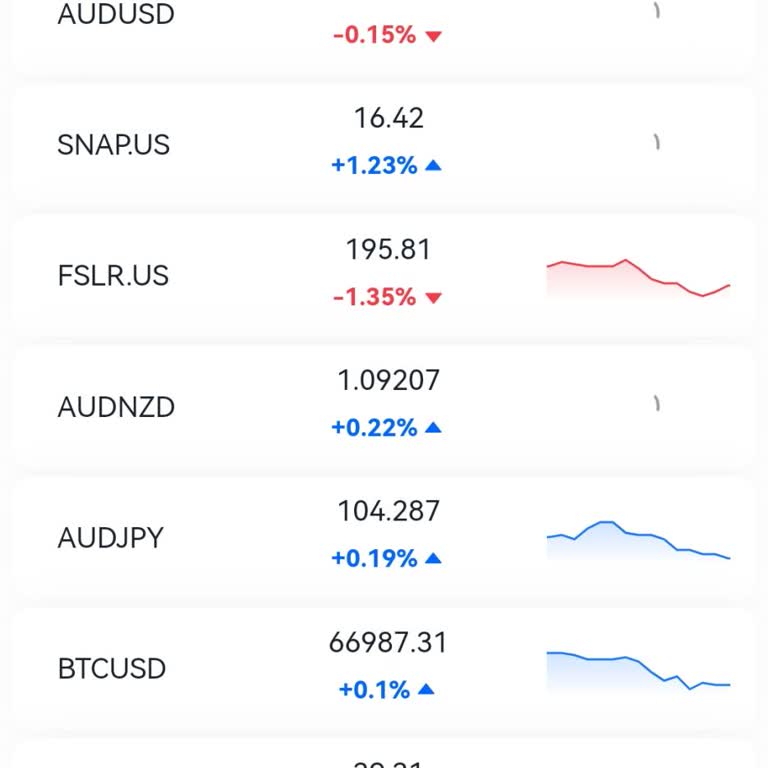This screenshot has height=768, width=768.
Task: Select the FSLR.US symbol name
Action: 114,276
